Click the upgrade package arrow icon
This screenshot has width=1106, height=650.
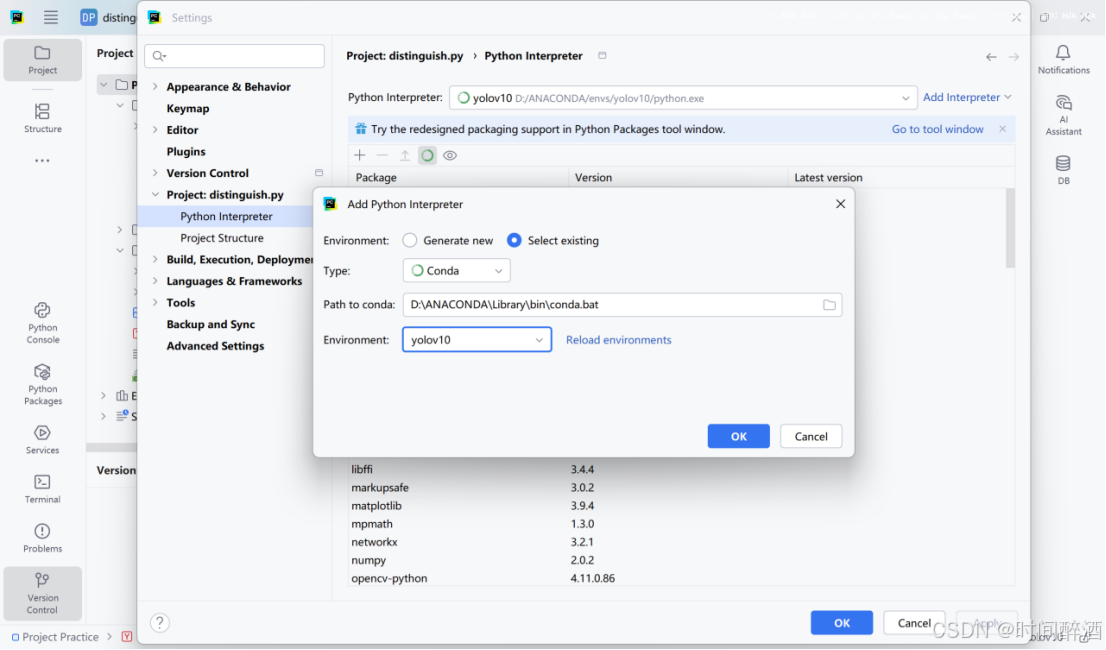coord(405,155)
